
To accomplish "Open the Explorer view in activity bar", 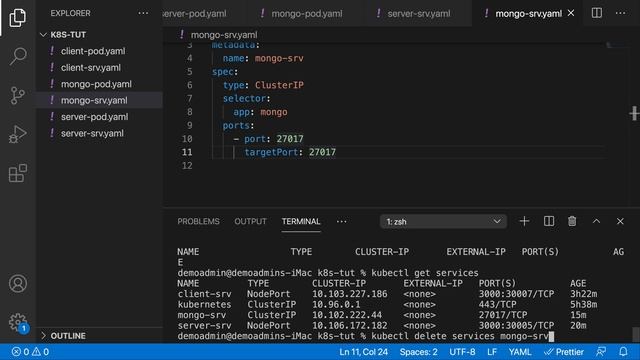I will click(18, 18).
